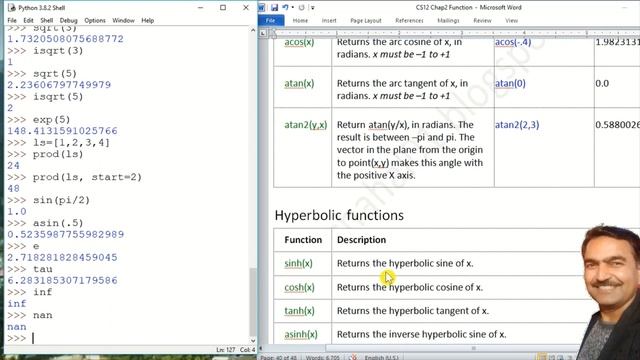Click the Redo icon in Word's toolbar
This screenshot has height=360, width=640.
click(301, 7)
